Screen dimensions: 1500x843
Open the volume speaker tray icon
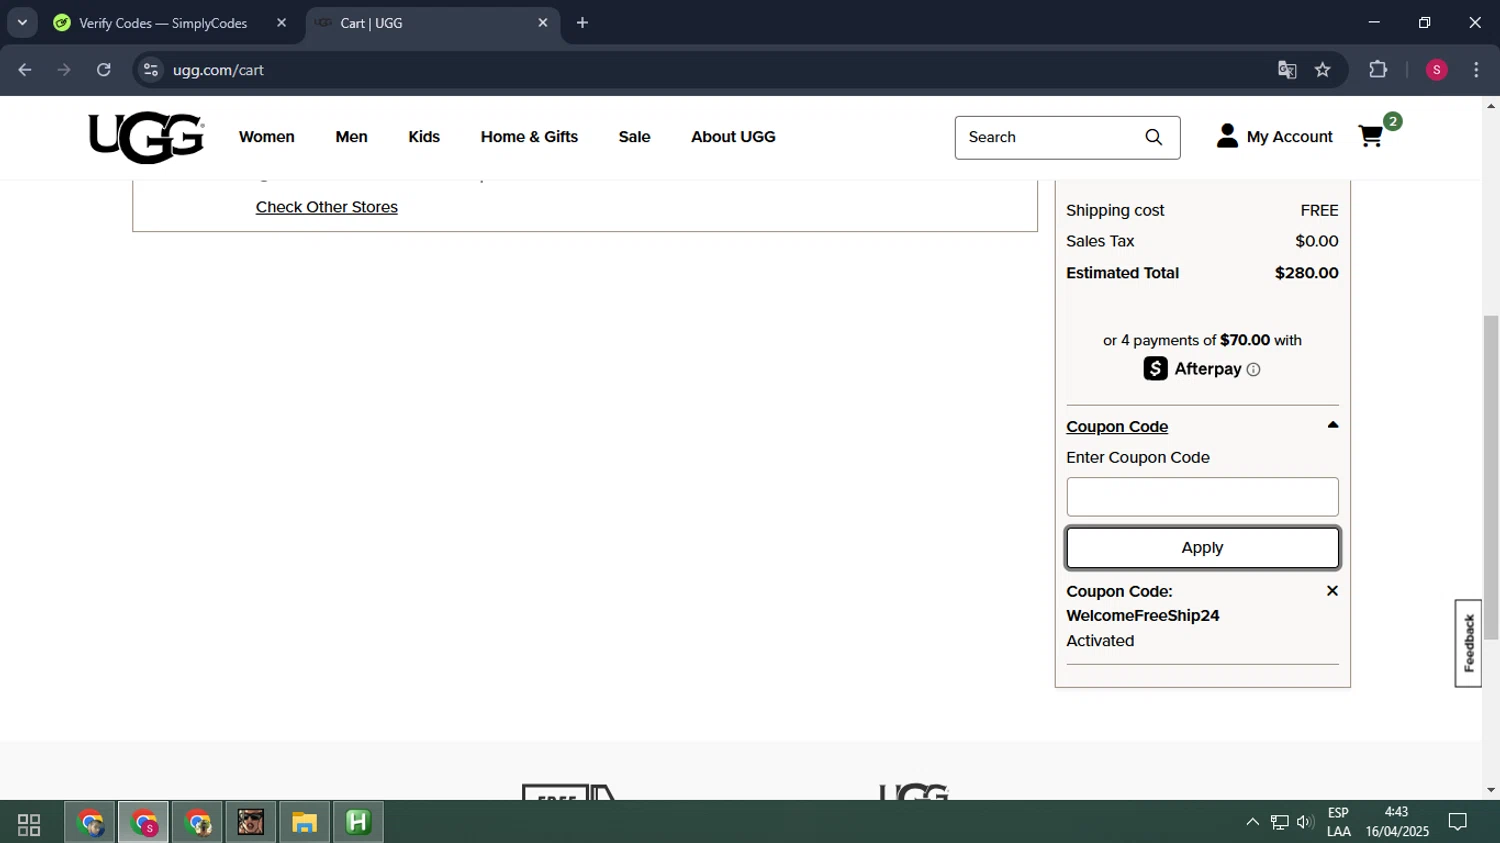(x=1305, y=822)
